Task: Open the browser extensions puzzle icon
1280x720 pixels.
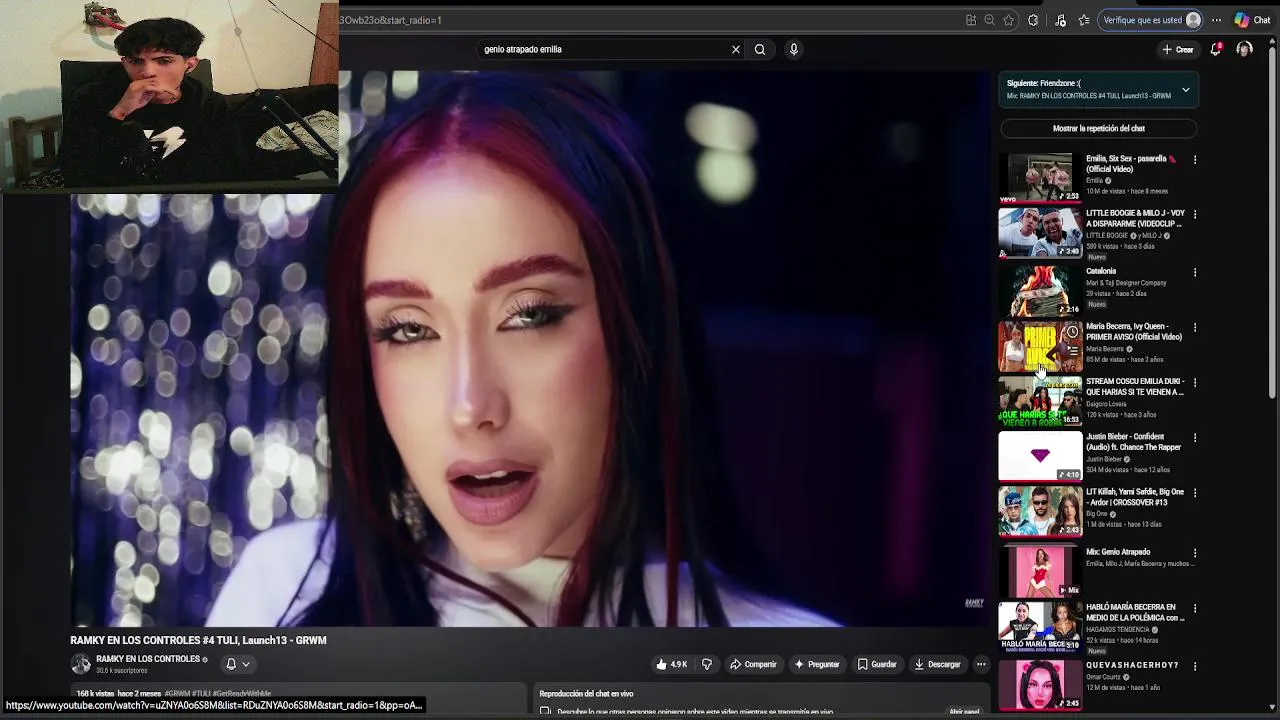Action: pyautogui.click(x=1033, y=20)
